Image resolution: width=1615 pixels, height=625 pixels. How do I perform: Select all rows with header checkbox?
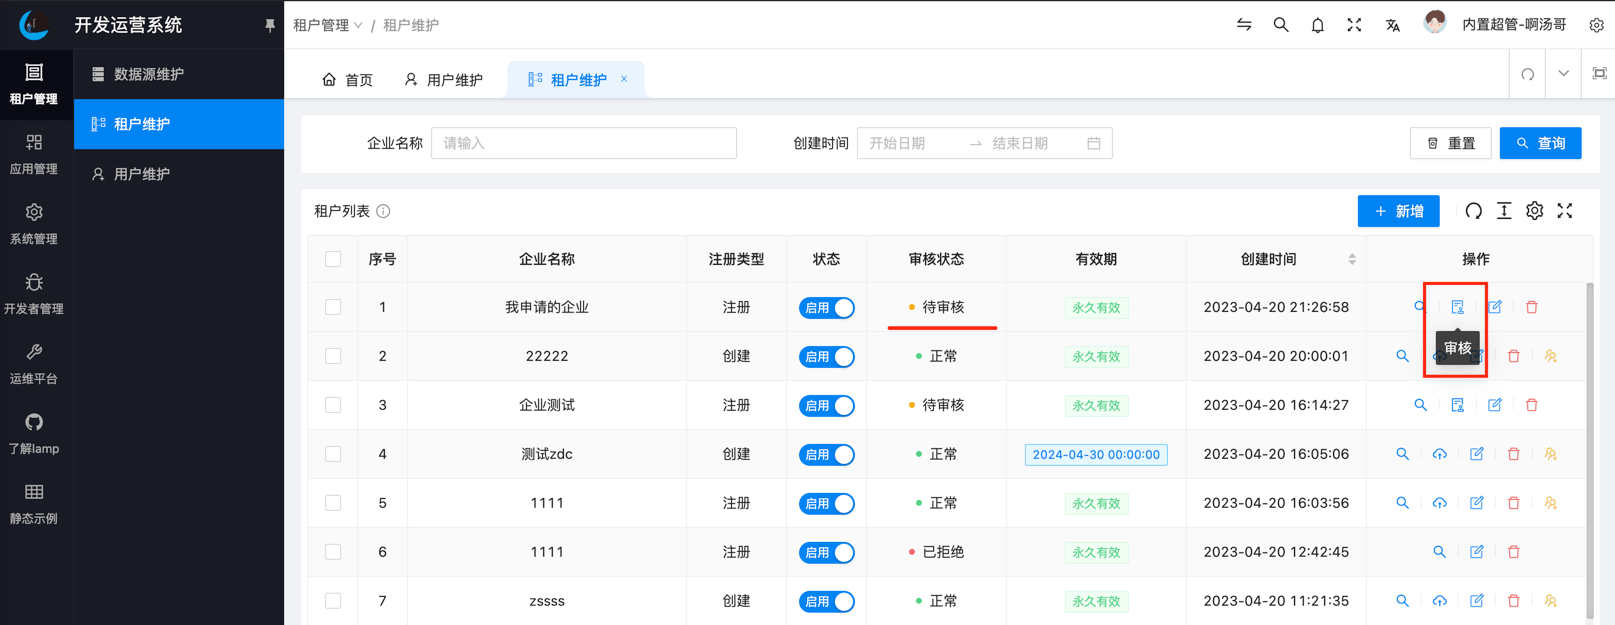(333, 259)
